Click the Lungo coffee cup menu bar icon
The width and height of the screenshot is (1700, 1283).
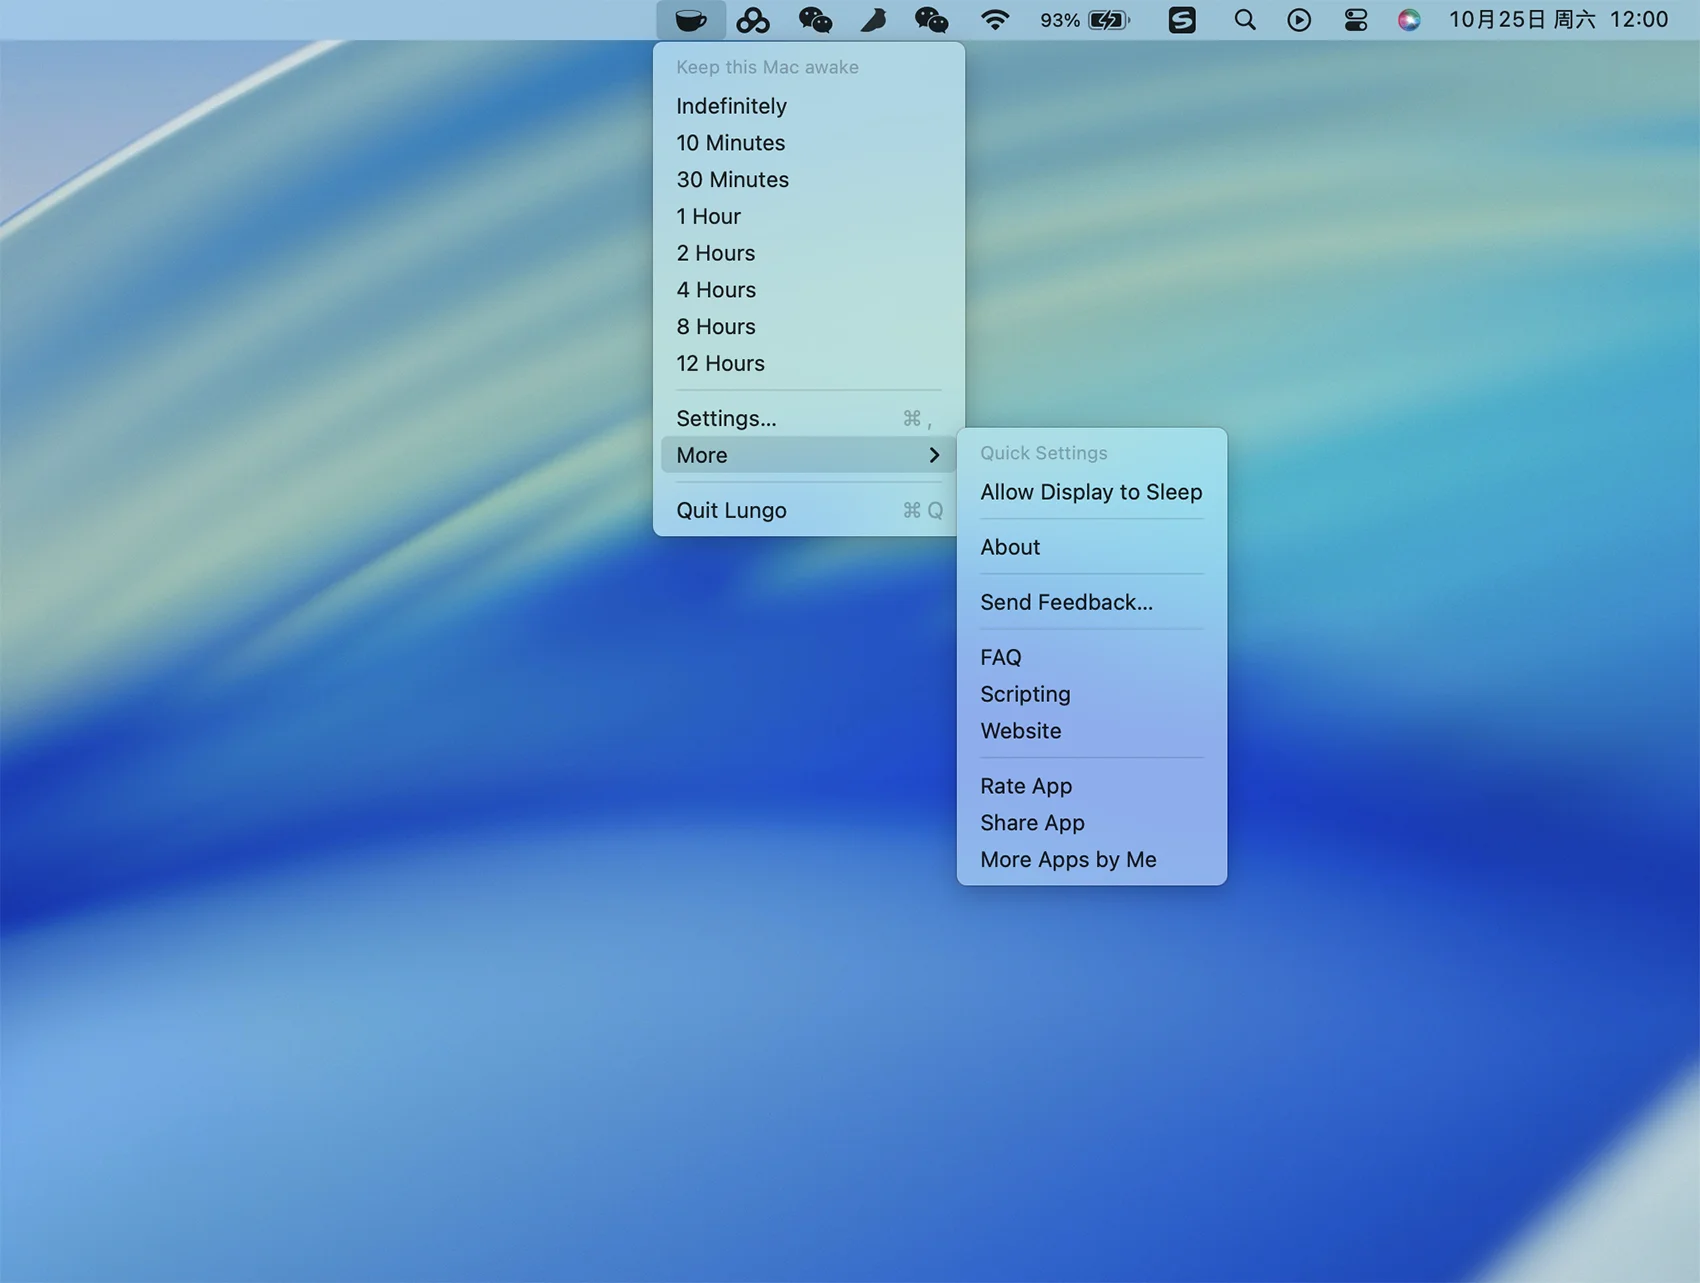pyautogui.click(x=690, y=20)
